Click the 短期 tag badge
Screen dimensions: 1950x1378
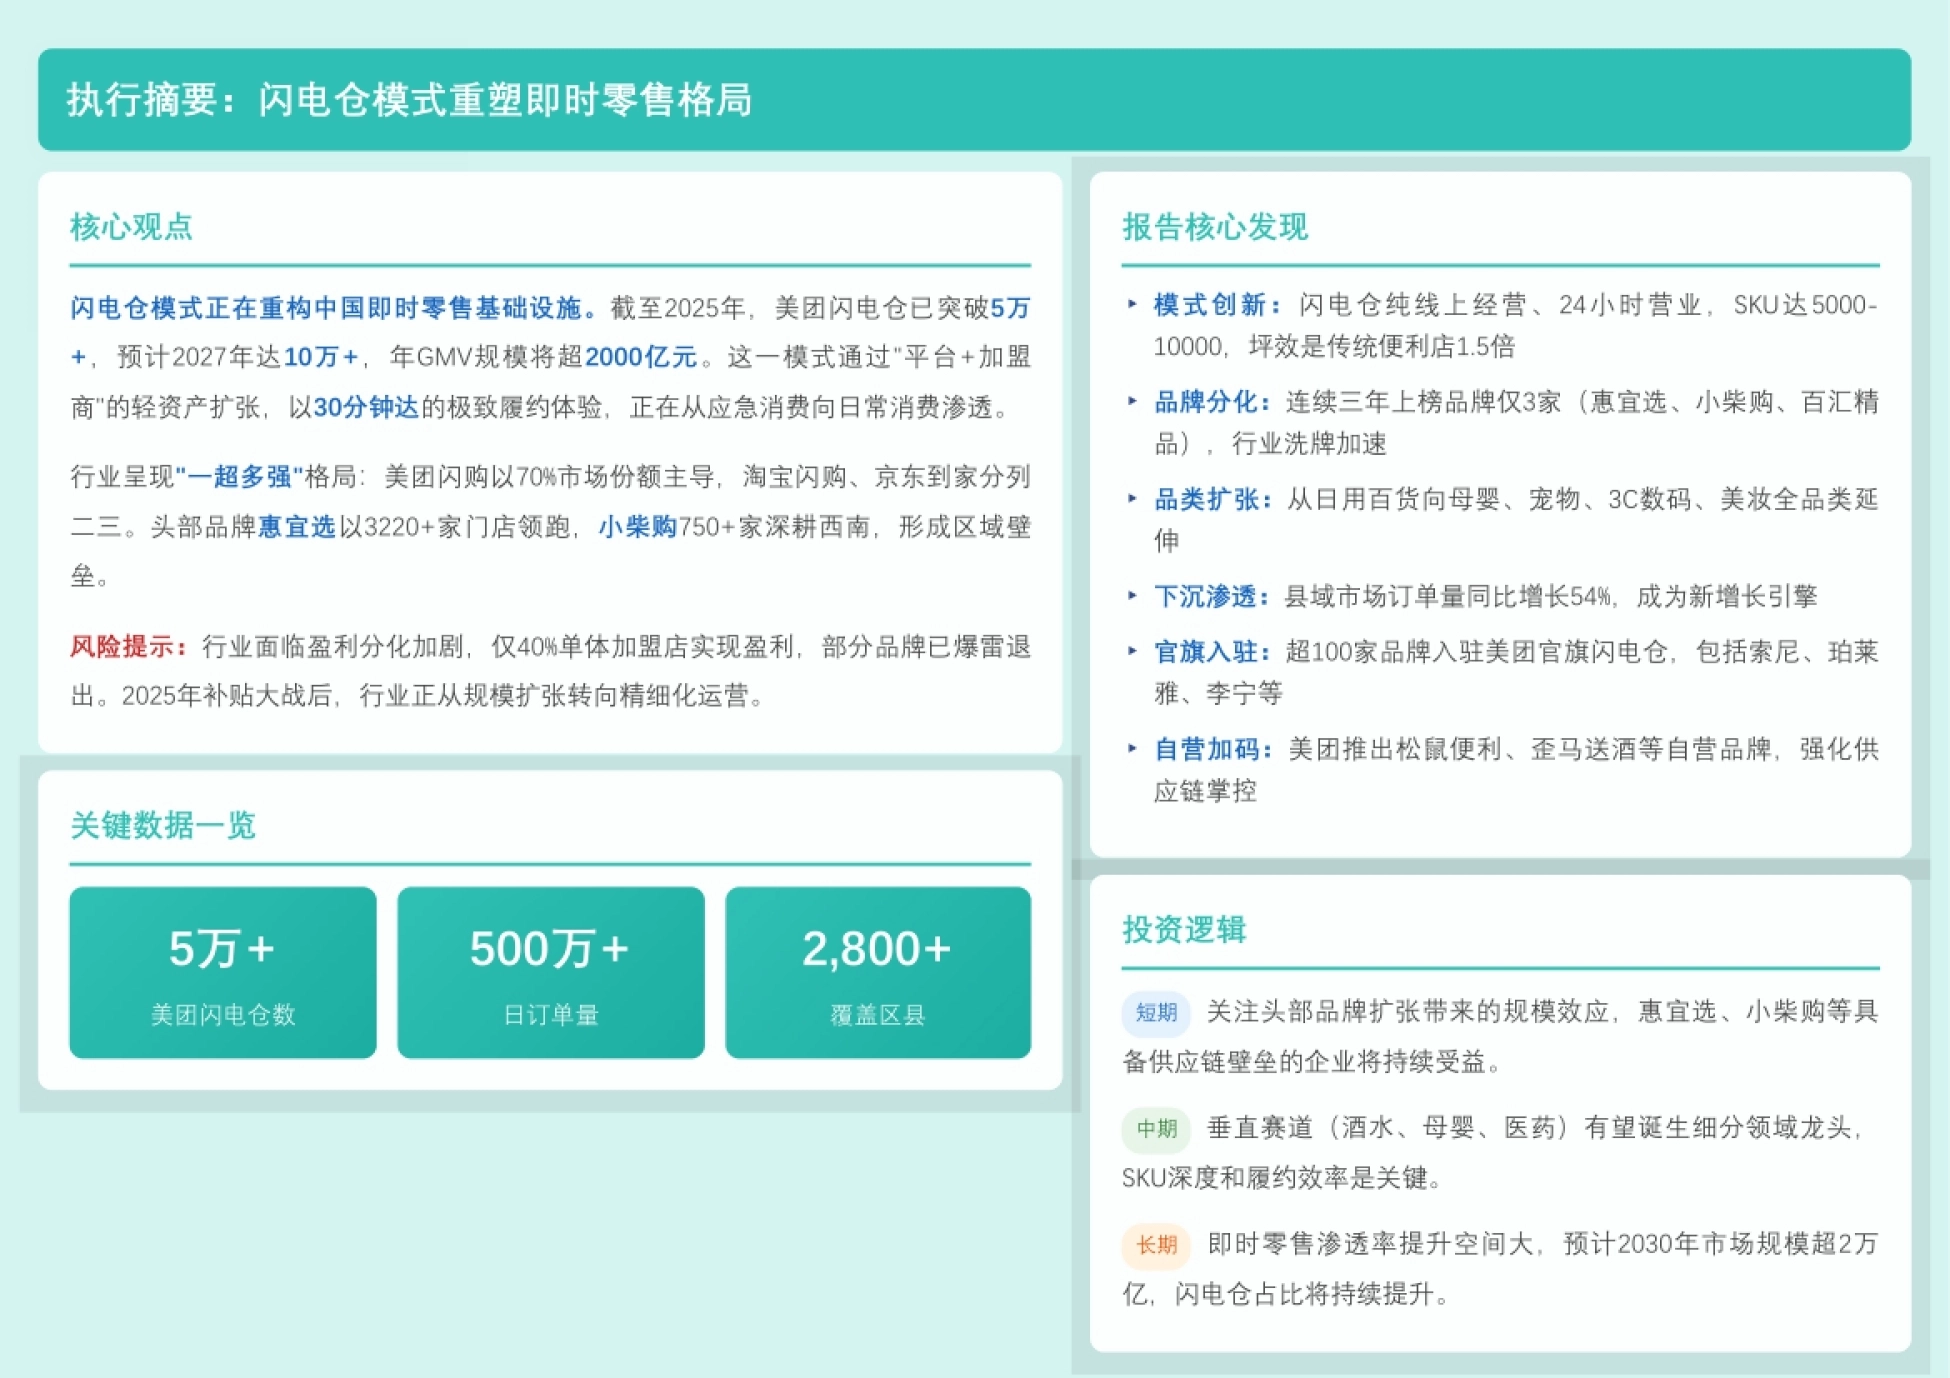point(1156,1012)
